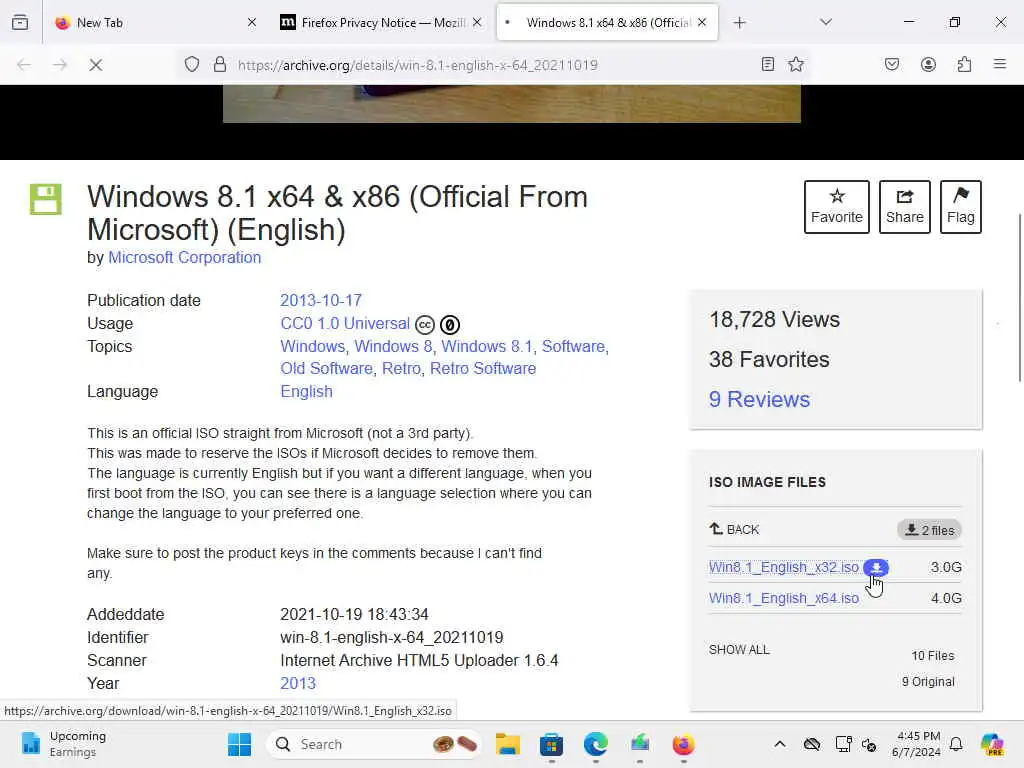Click the Copilot preview icon in taskbar
The height and width of the screenshot is (768, 1024).
[992, 744]
